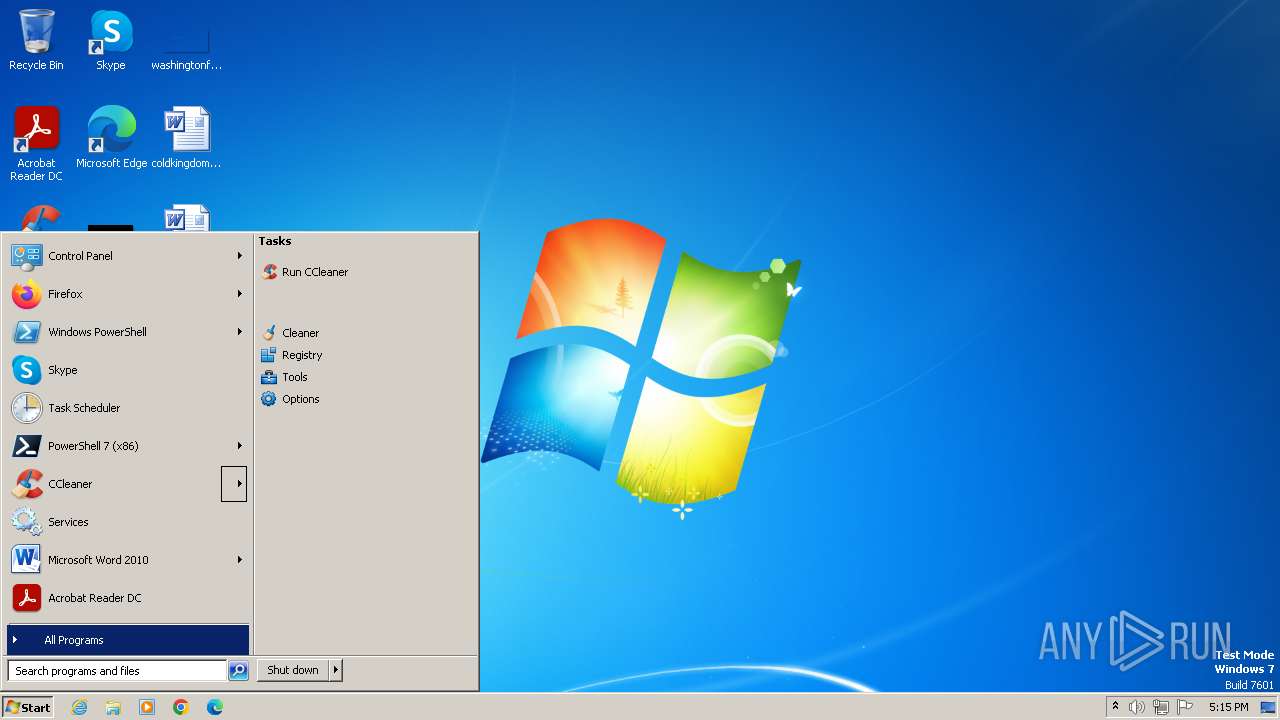Click the CCleaner icon in Start menu
This screenshot has width=1280, height=720.
(27, 484)
